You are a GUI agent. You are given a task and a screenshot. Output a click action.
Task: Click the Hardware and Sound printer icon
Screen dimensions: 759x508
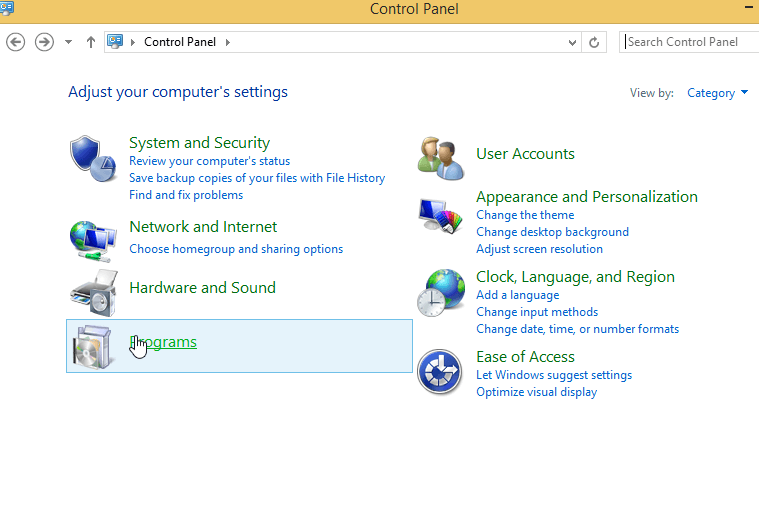94,293
